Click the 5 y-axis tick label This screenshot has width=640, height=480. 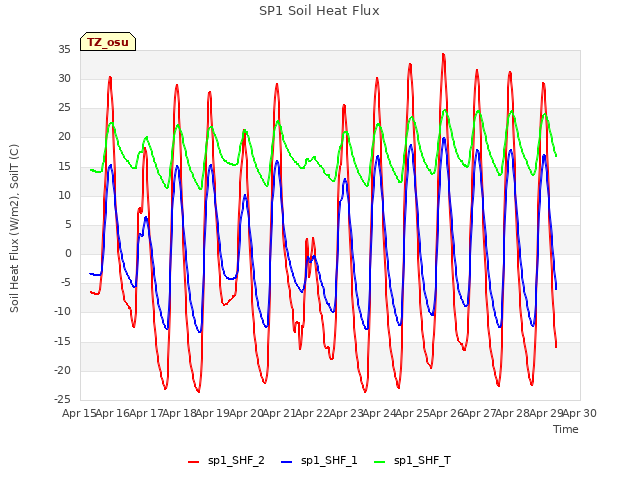pos(68,224)
